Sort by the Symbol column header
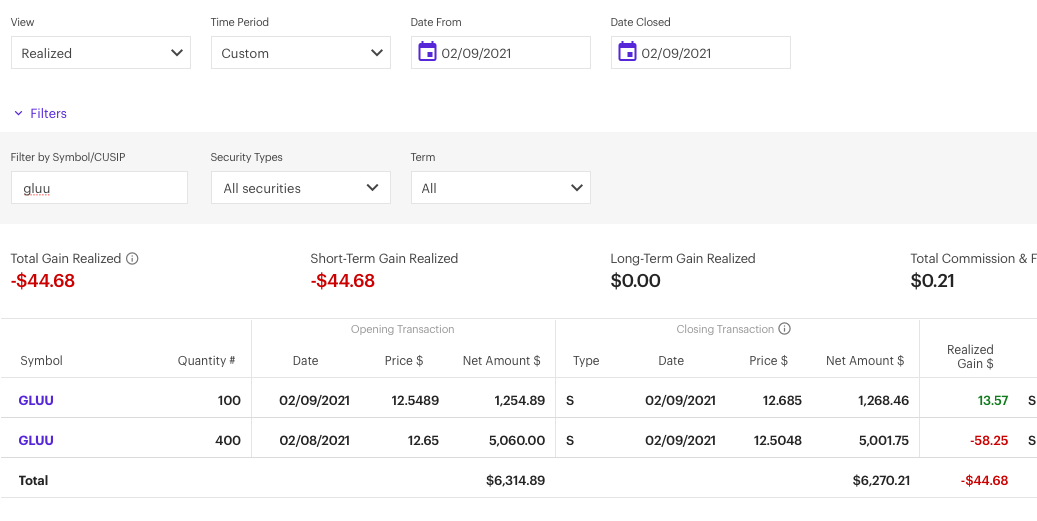 click(41, 361)
